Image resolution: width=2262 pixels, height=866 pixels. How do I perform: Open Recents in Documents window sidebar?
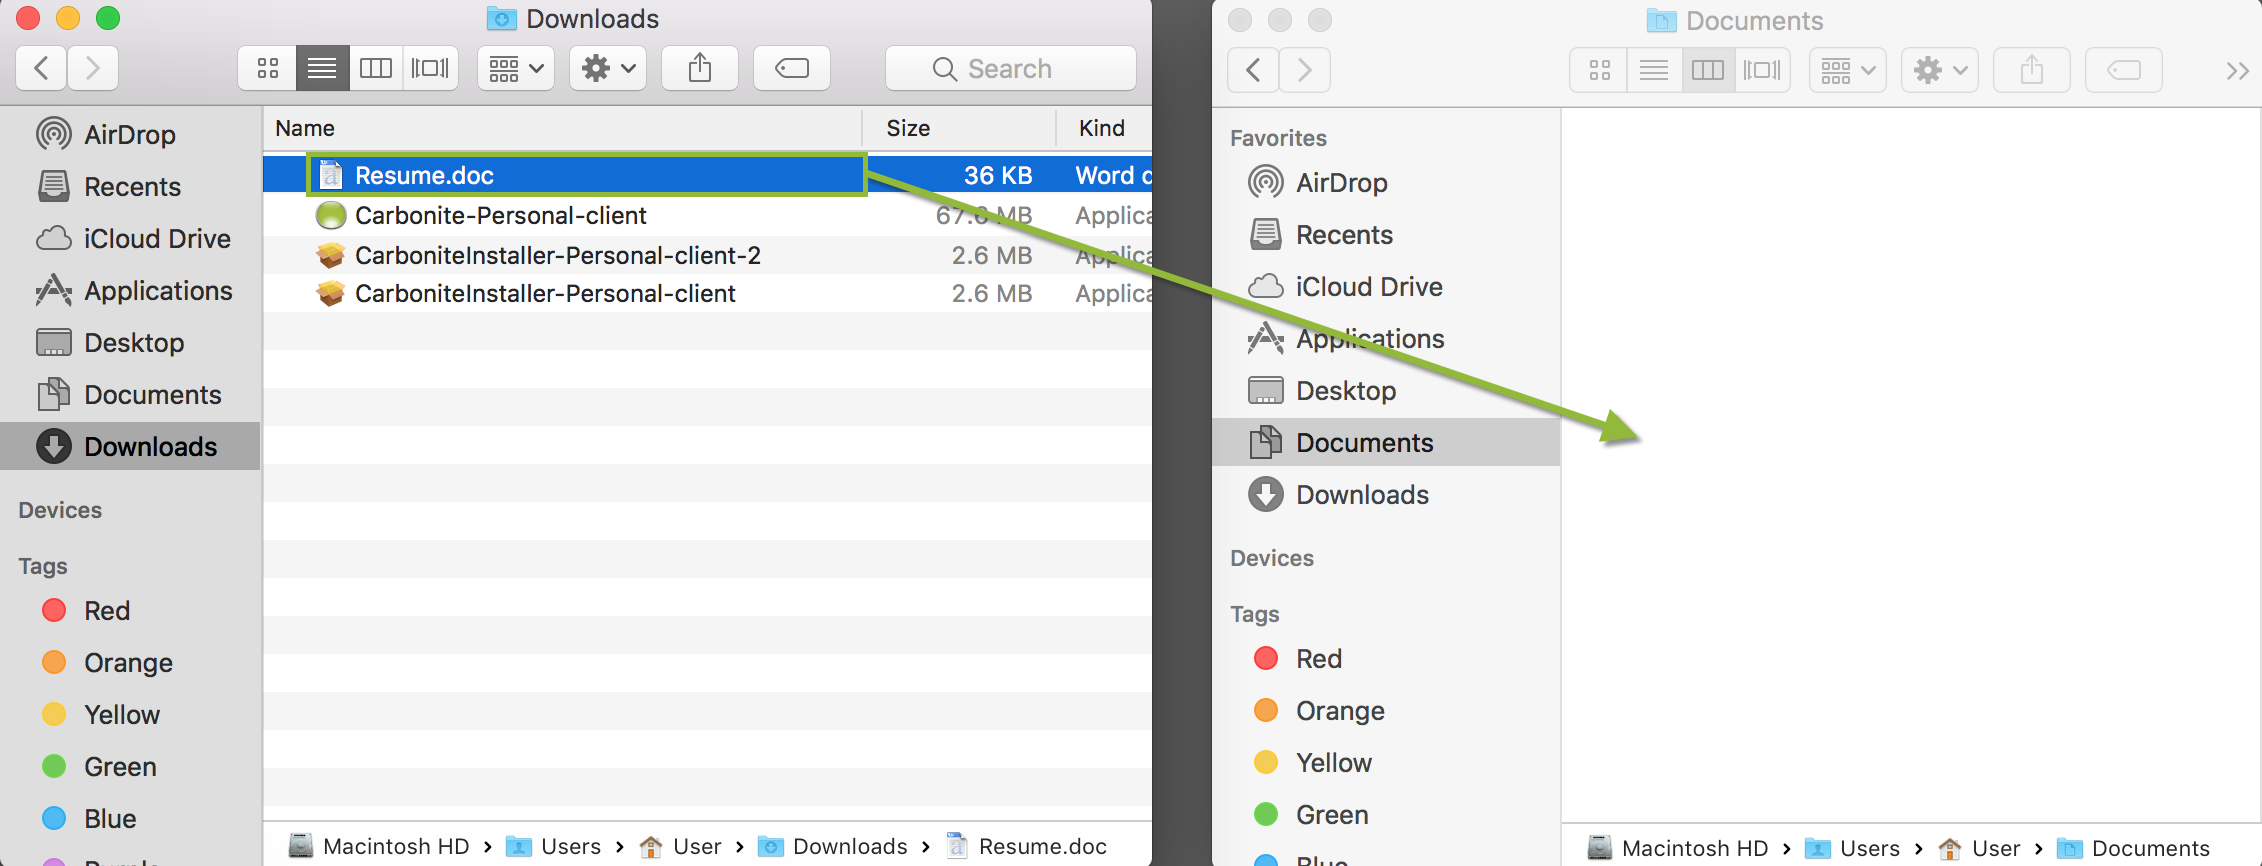coord(1386,234)
